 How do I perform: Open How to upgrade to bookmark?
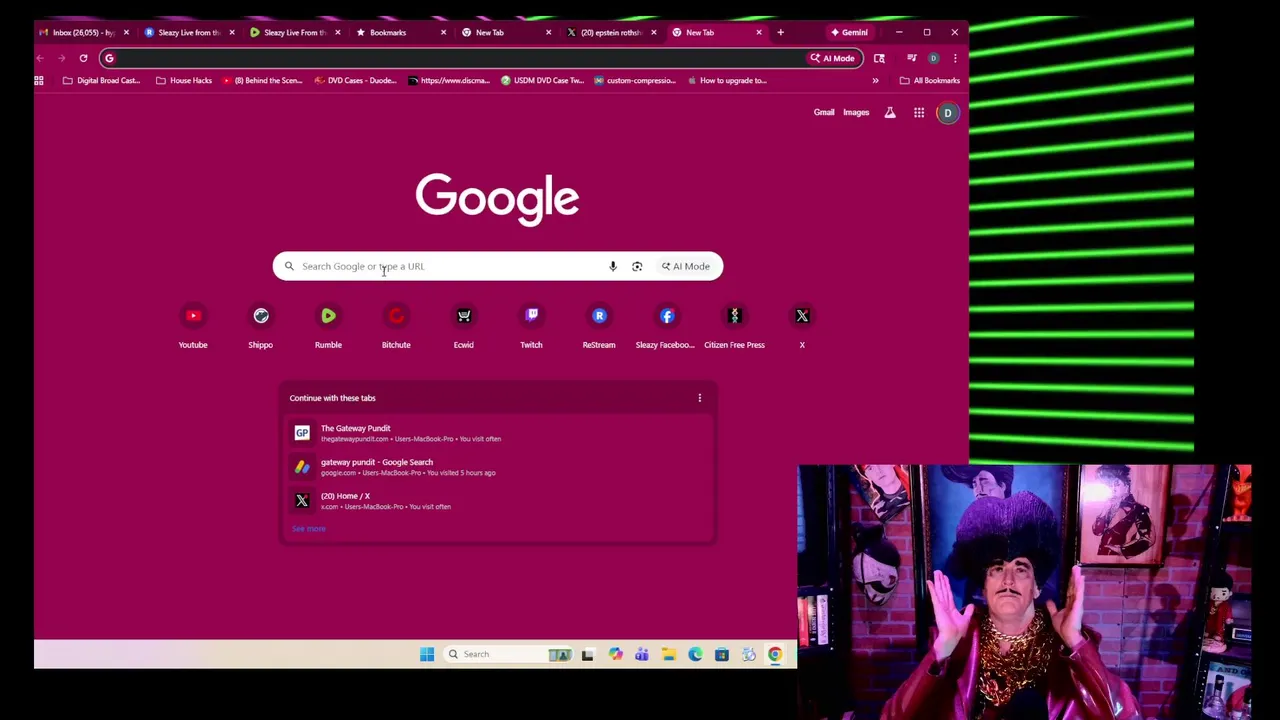pos(727,80)
